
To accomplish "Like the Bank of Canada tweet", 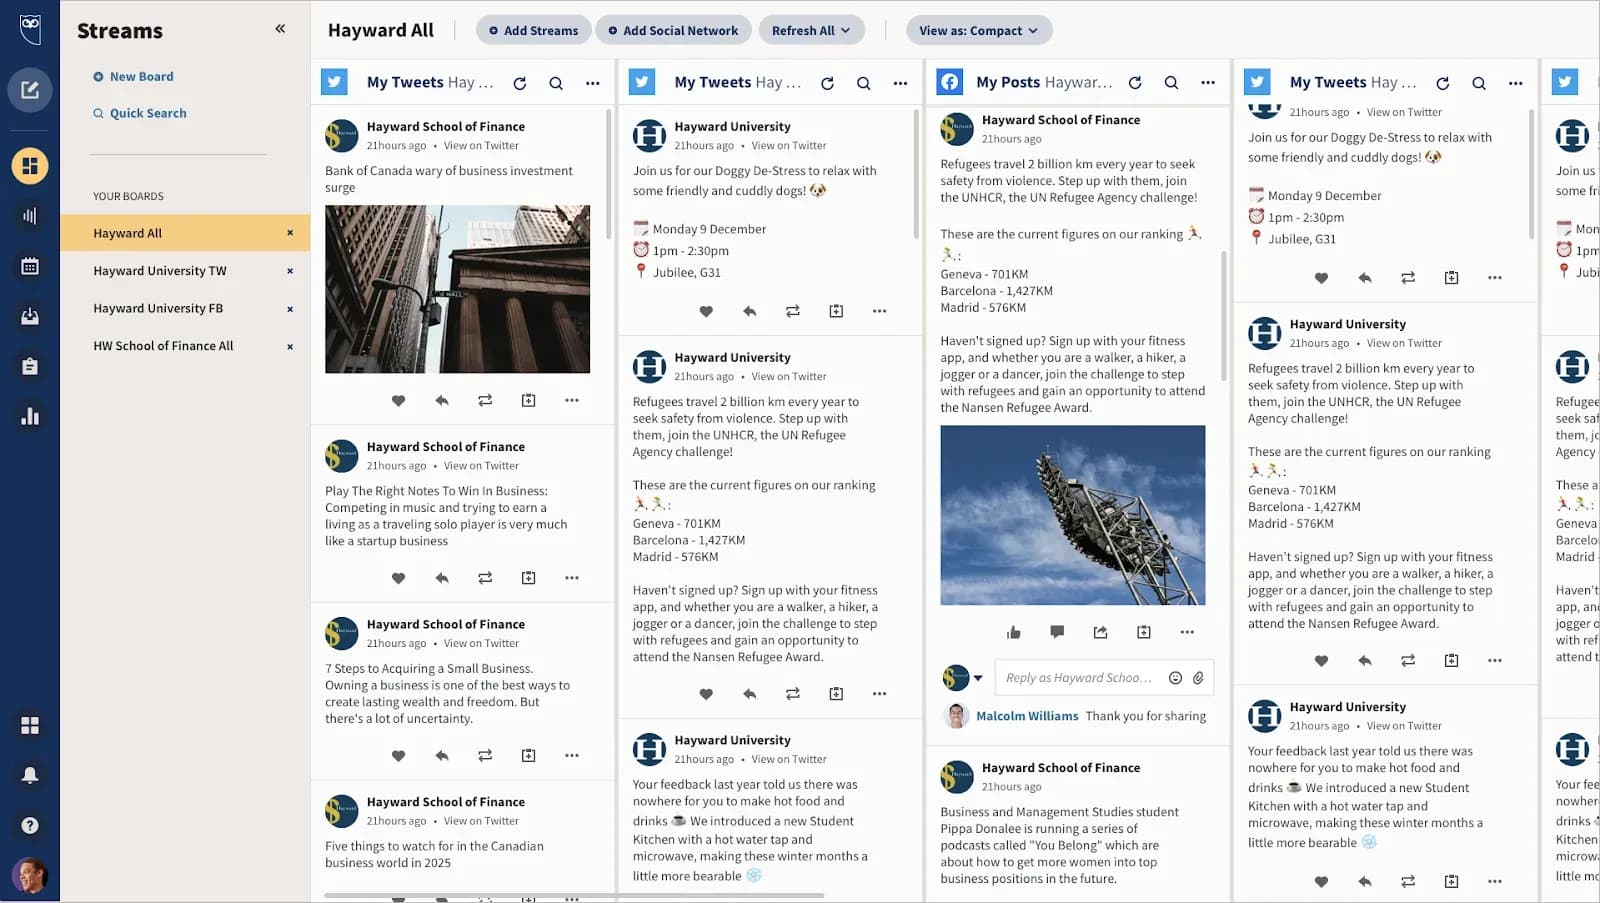I will pyautogui.click(x=398, y=400).
